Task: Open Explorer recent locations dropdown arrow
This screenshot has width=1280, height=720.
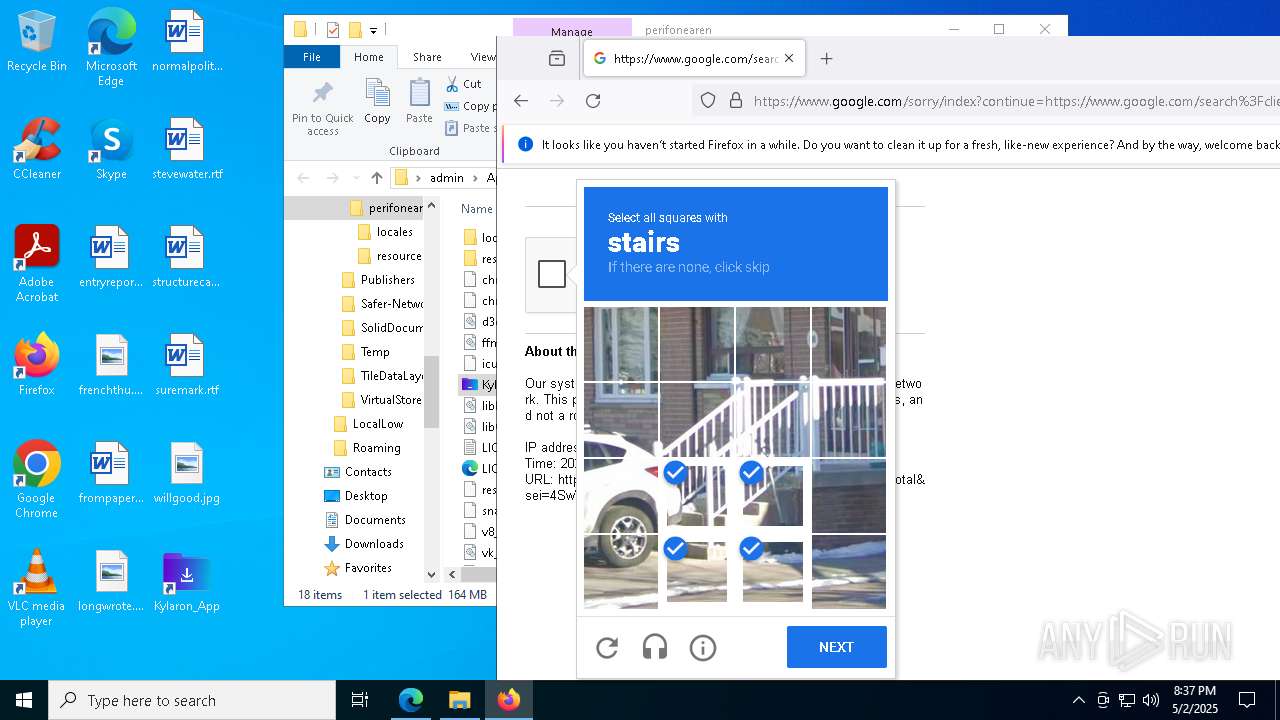Action: point(356,178)
